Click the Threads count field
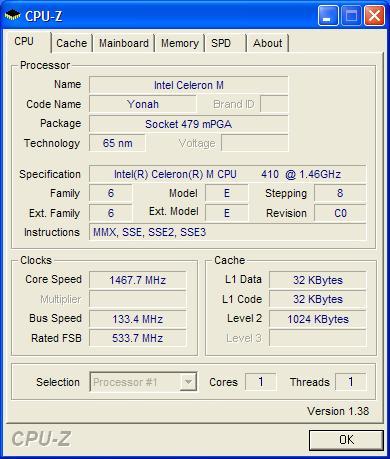Screen dimensions: 390x459 350,382
